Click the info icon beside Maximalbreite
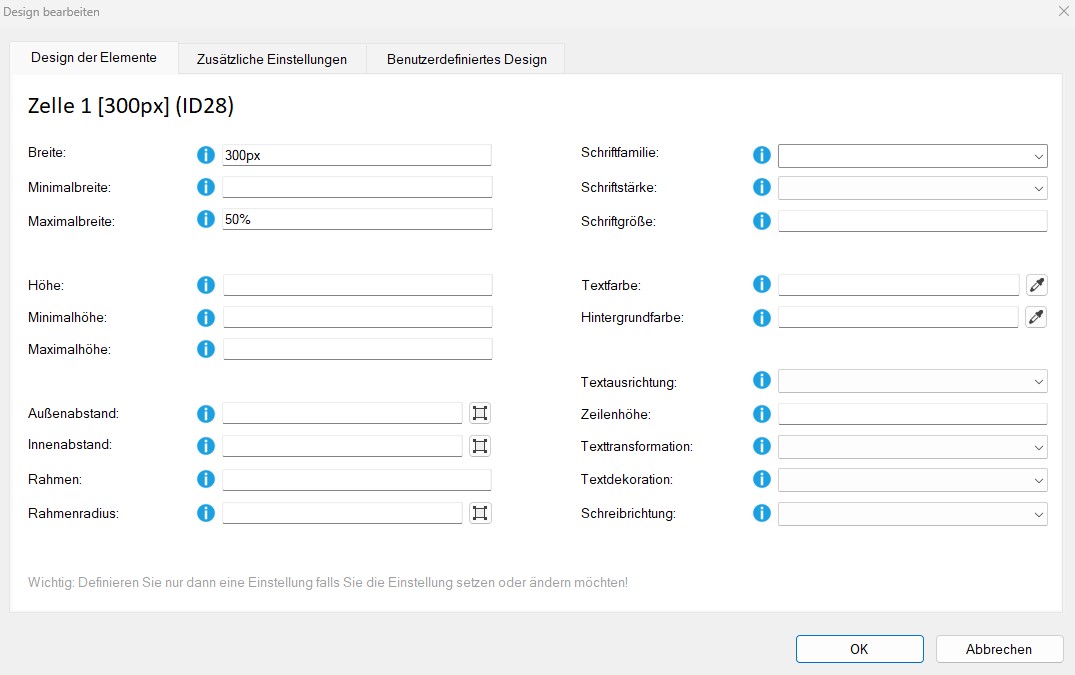This screenshot has height=675, width=1075. pyautogui.click(x=206, y=219)
